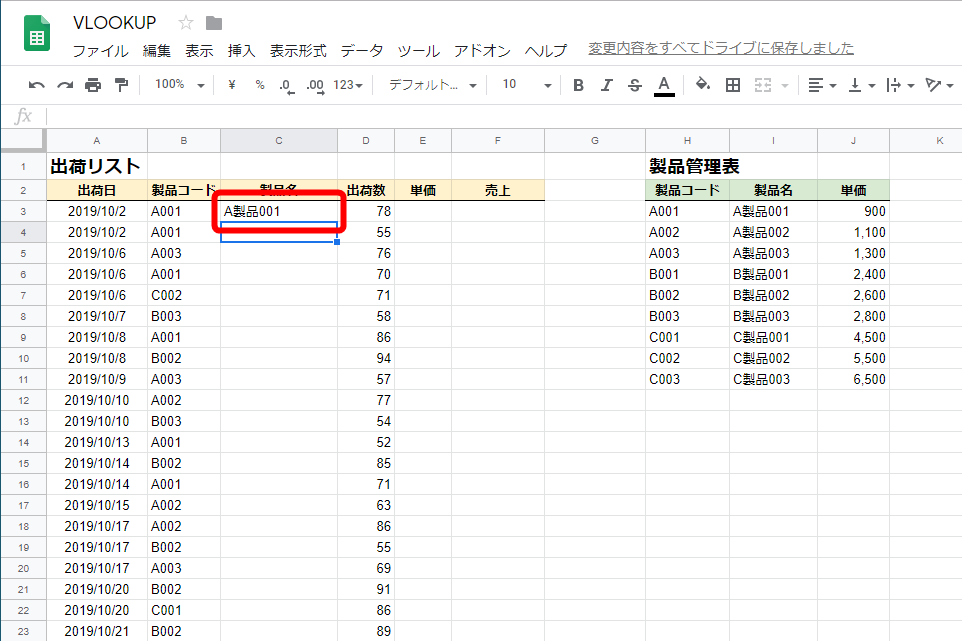Select the Paint format roller icon
Screen dimensions: 962x641
(121, 85)
